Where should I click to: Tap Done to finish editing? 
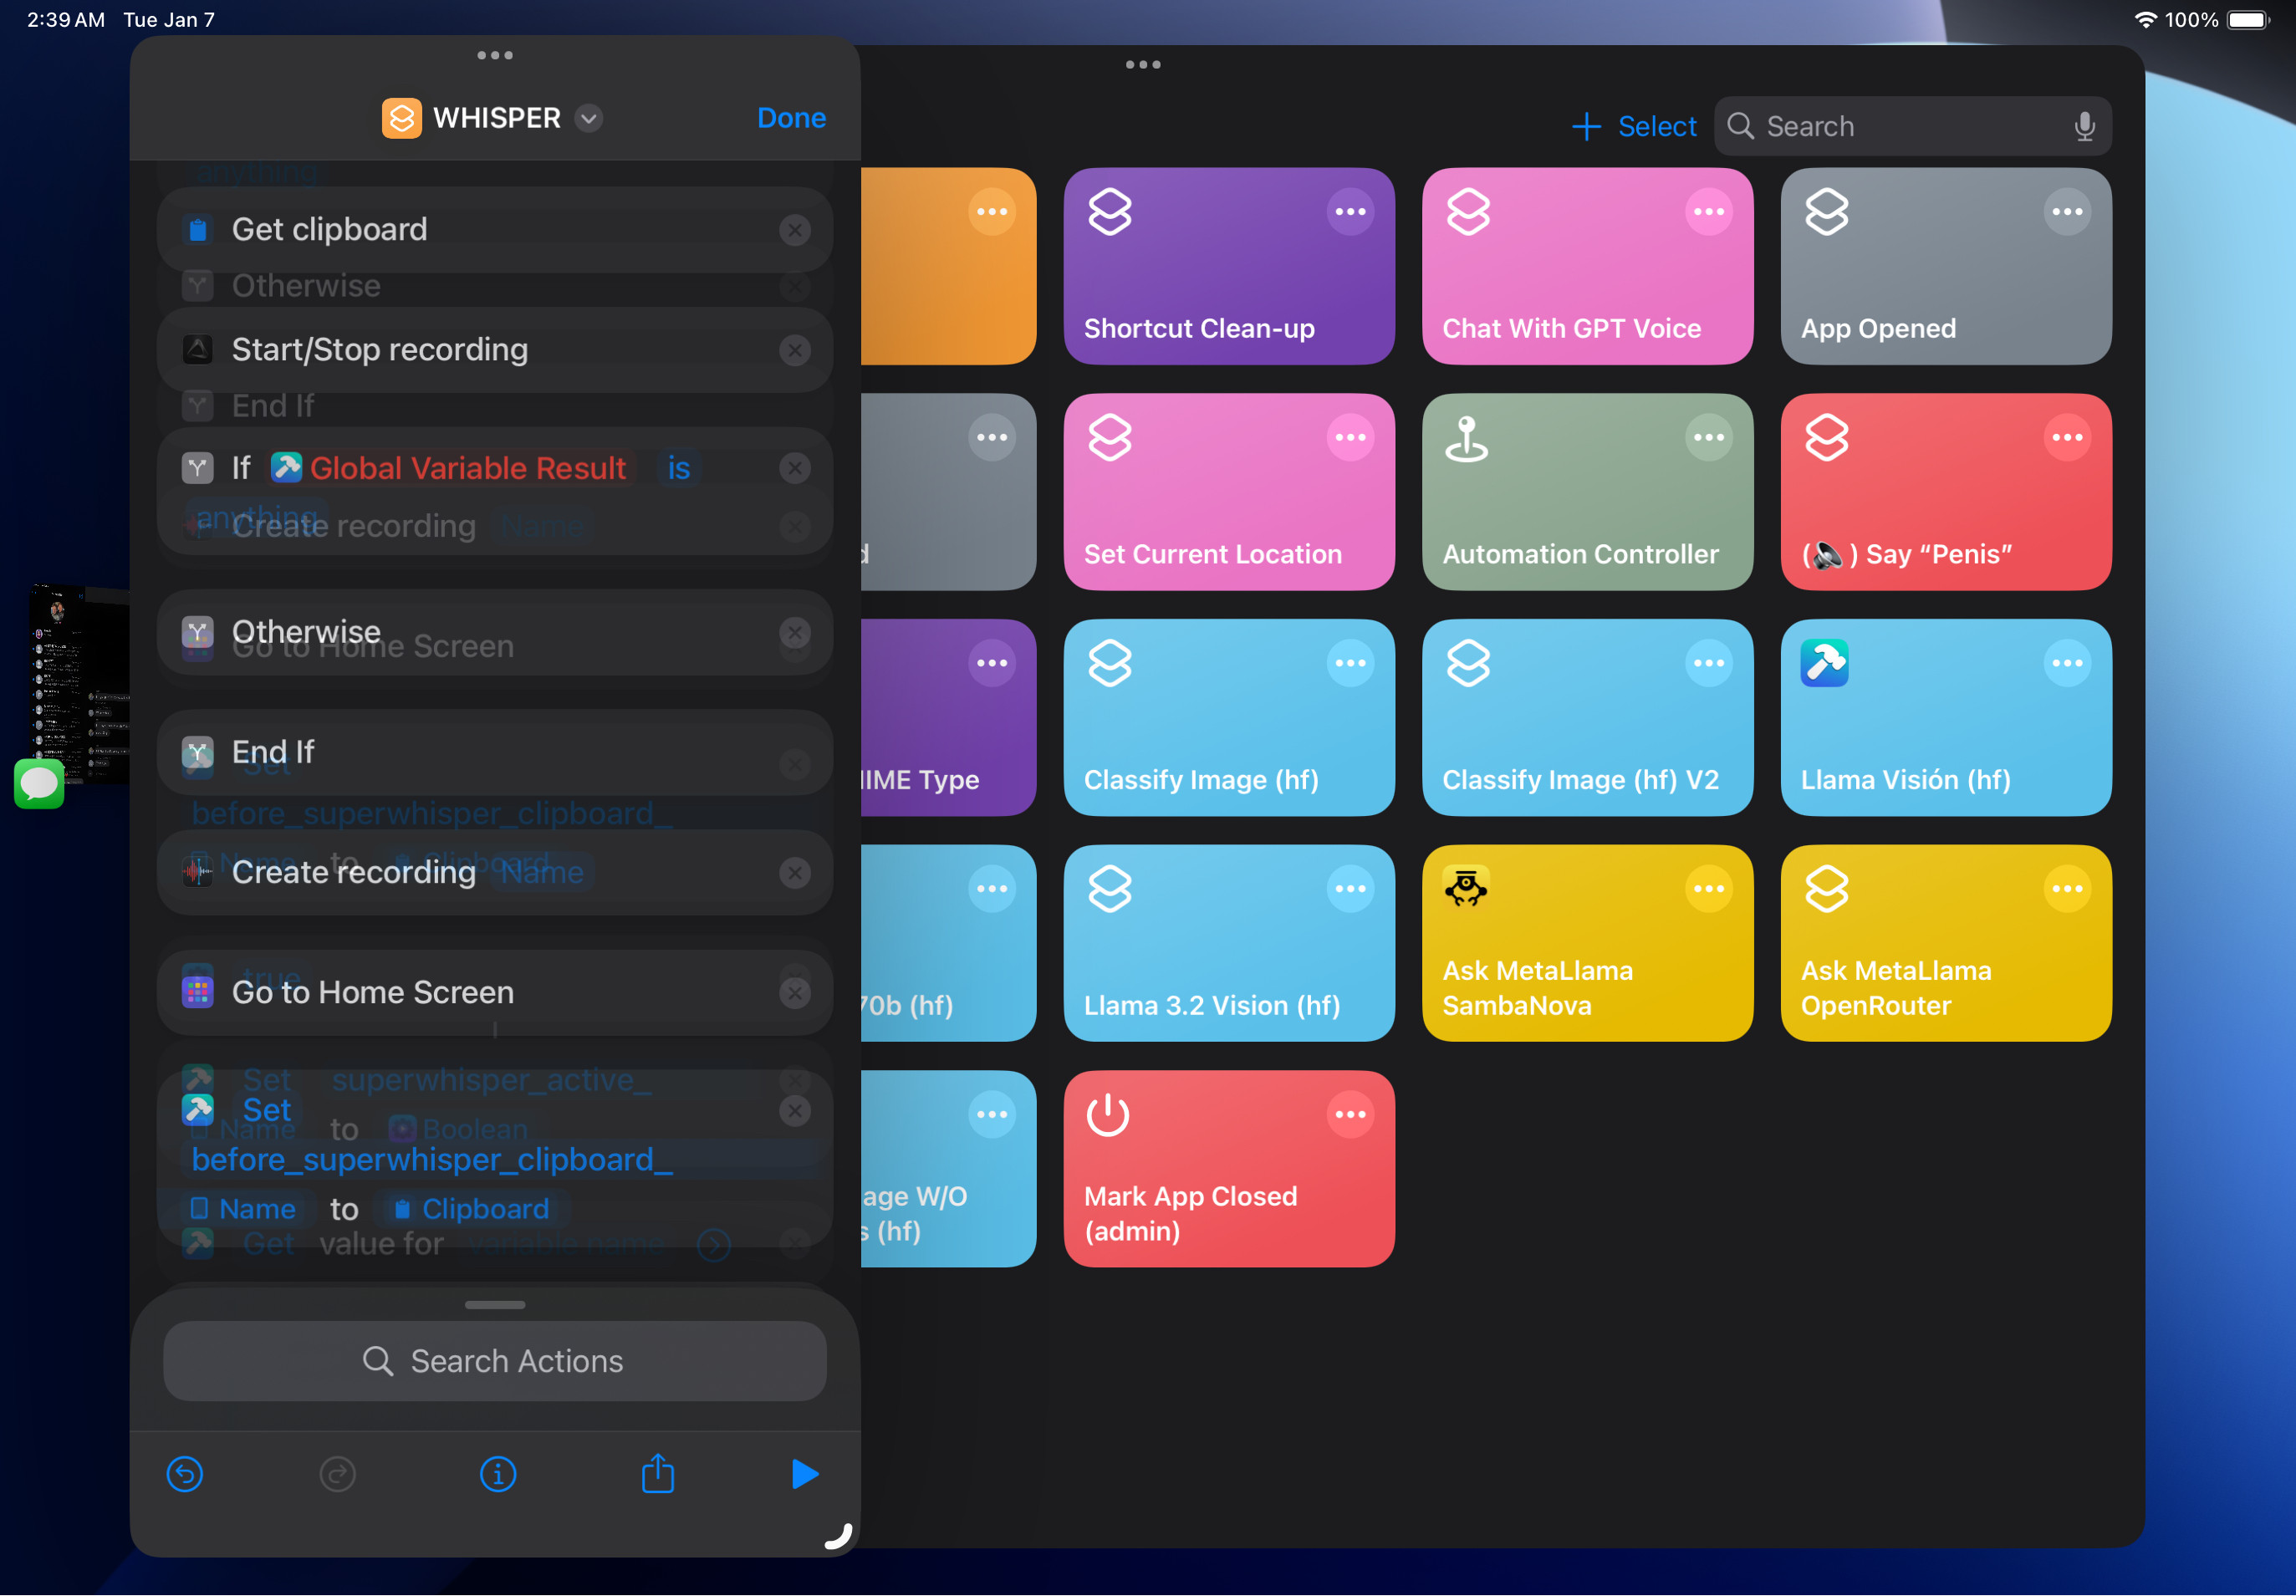pos(791,118)
